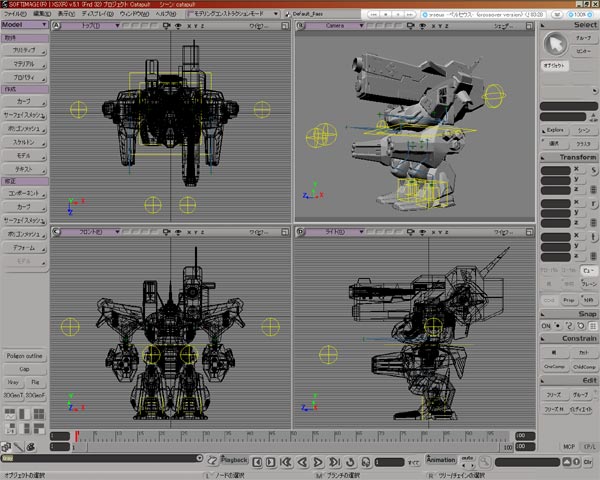
Task: Click the camera icon in the Top viewport header
Action: [x=166, y=26]
